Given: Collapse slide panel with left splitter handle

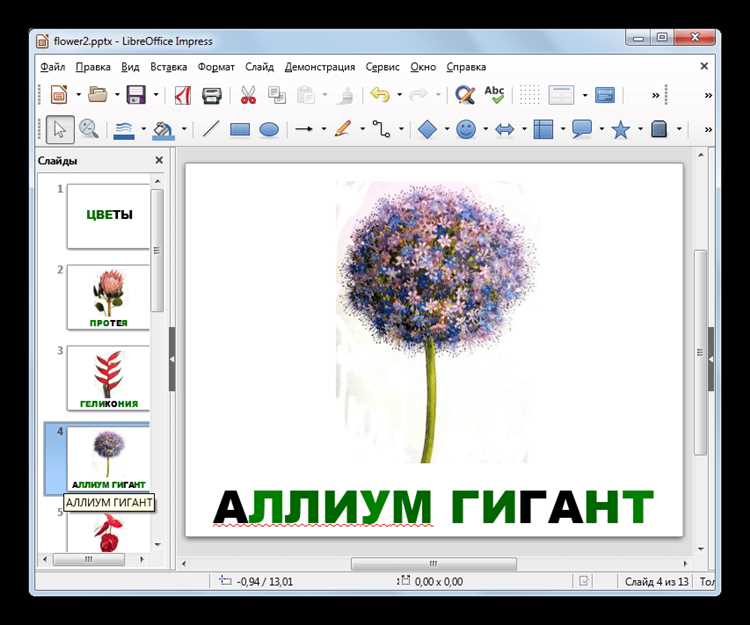Looking at the screenshot, I should coord(172,359).
